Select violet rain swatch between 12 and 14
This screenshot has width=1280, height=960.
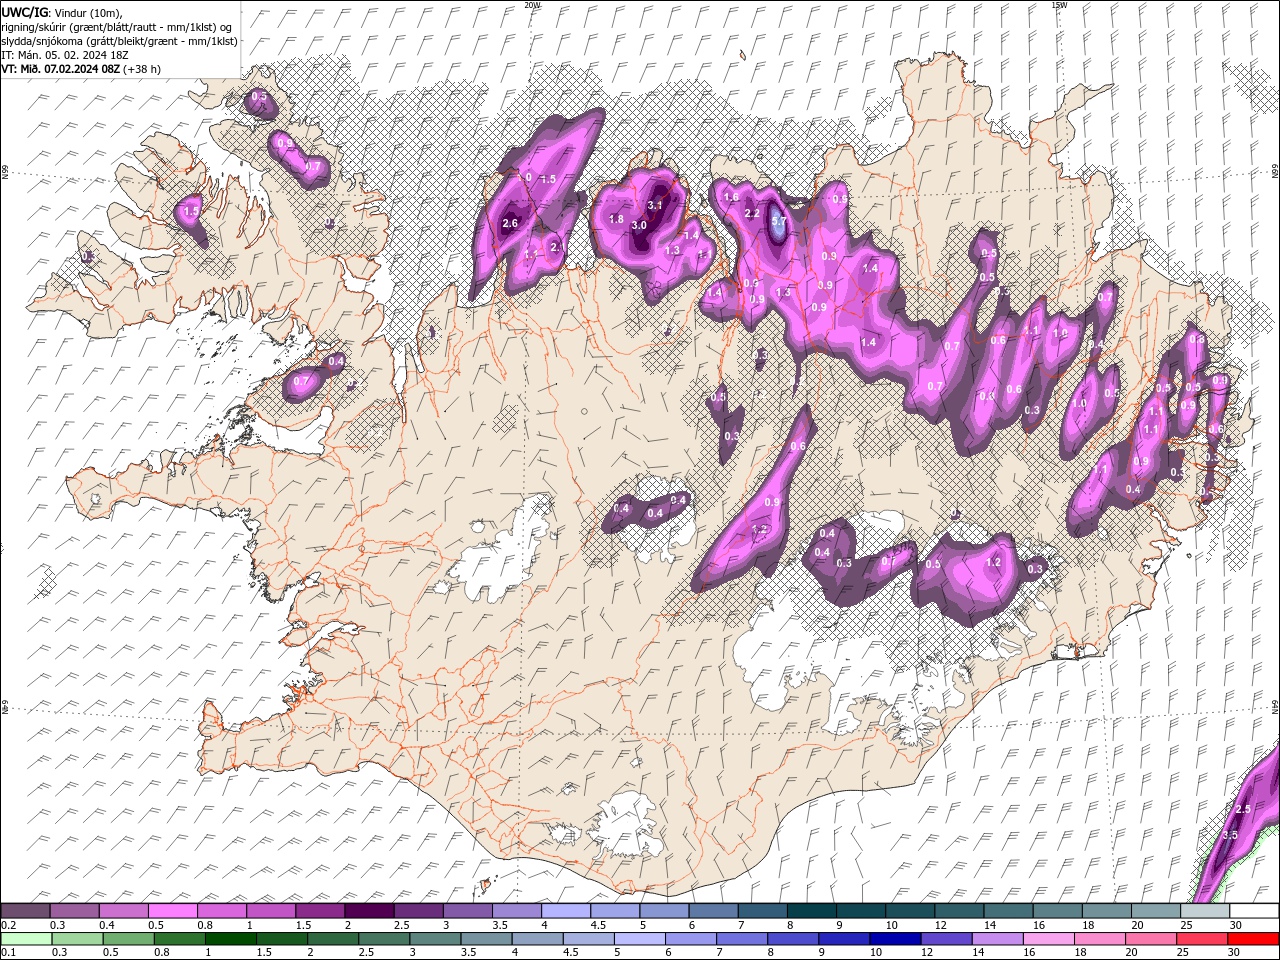(x=947, y=939)
